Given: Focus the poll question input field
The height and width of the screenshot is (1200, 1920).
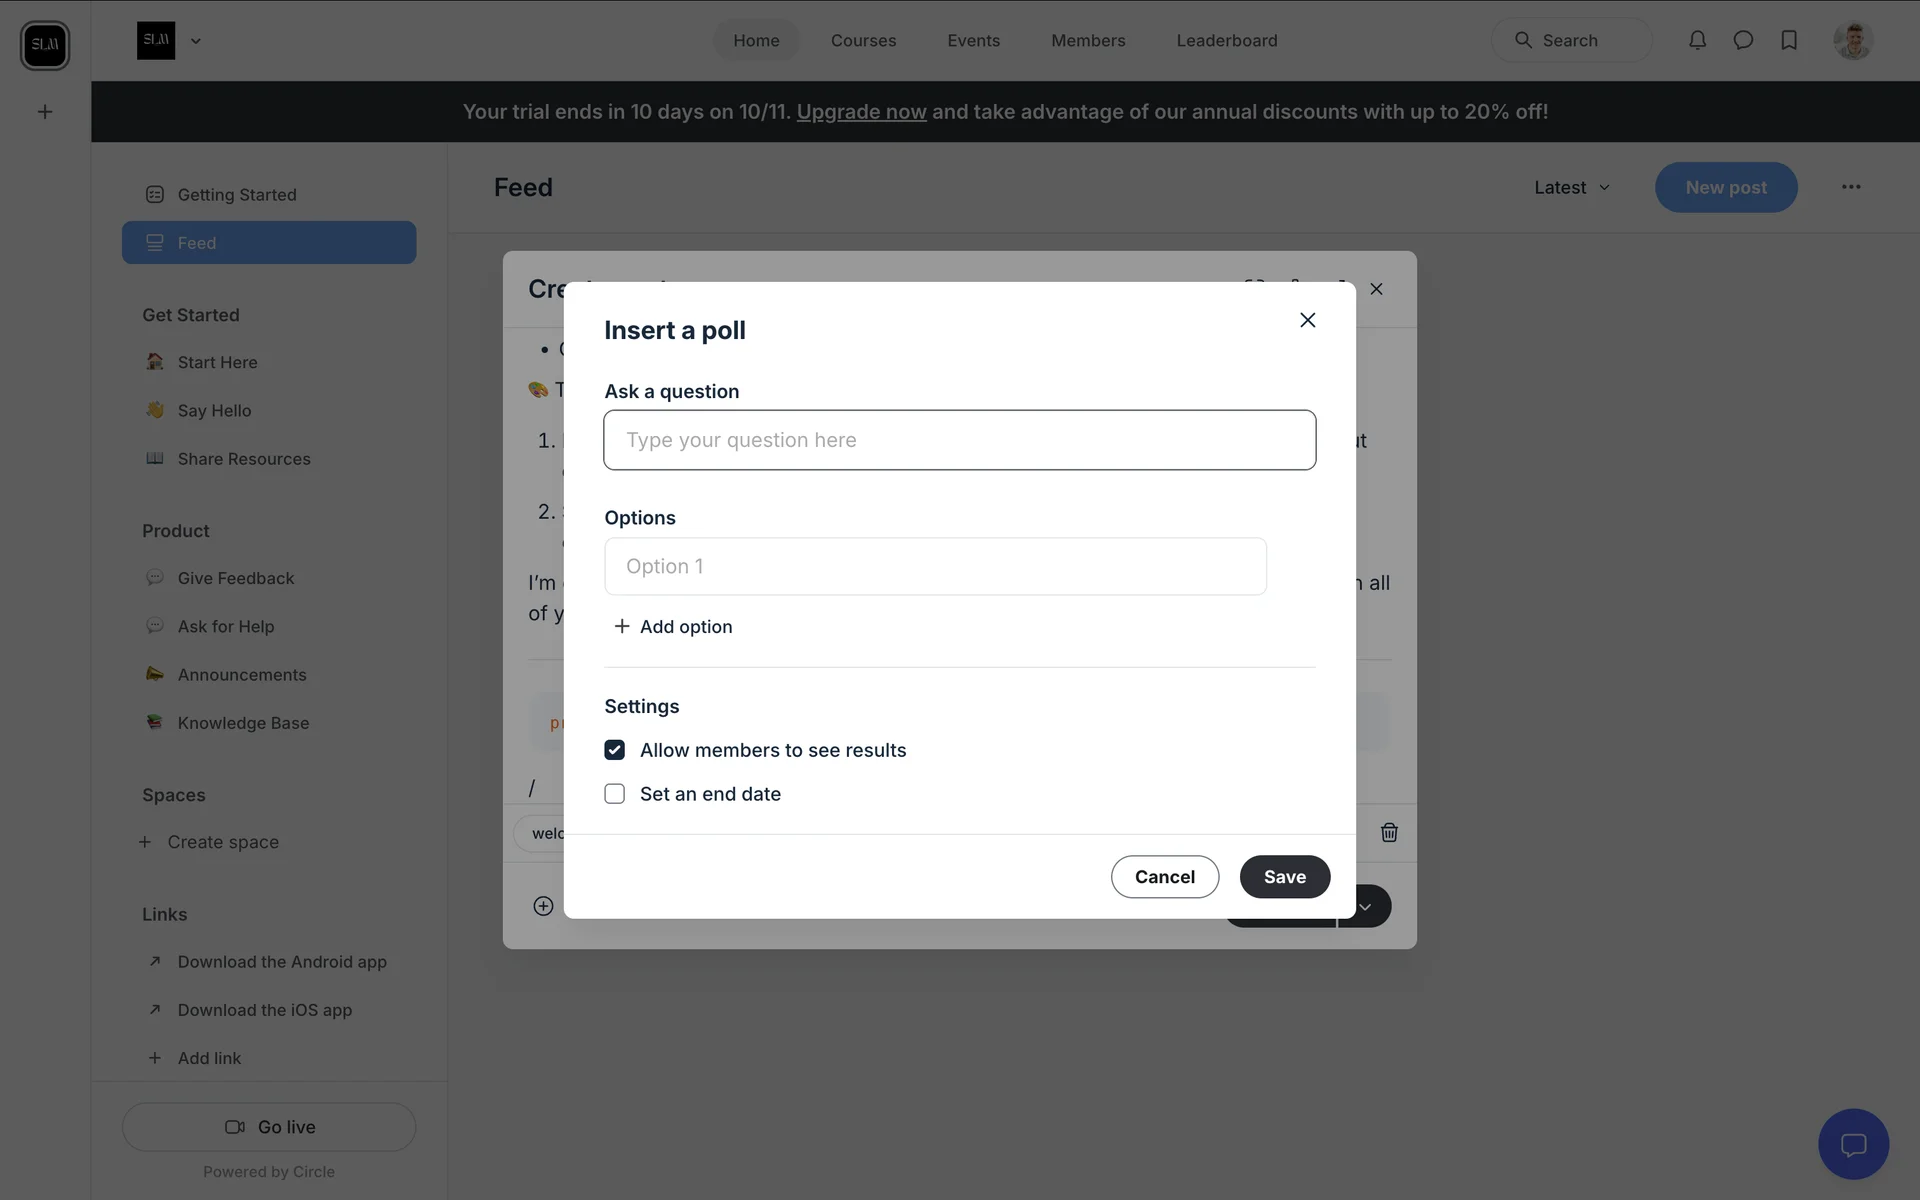Looking at the screenshot, I should click(959, 440).
